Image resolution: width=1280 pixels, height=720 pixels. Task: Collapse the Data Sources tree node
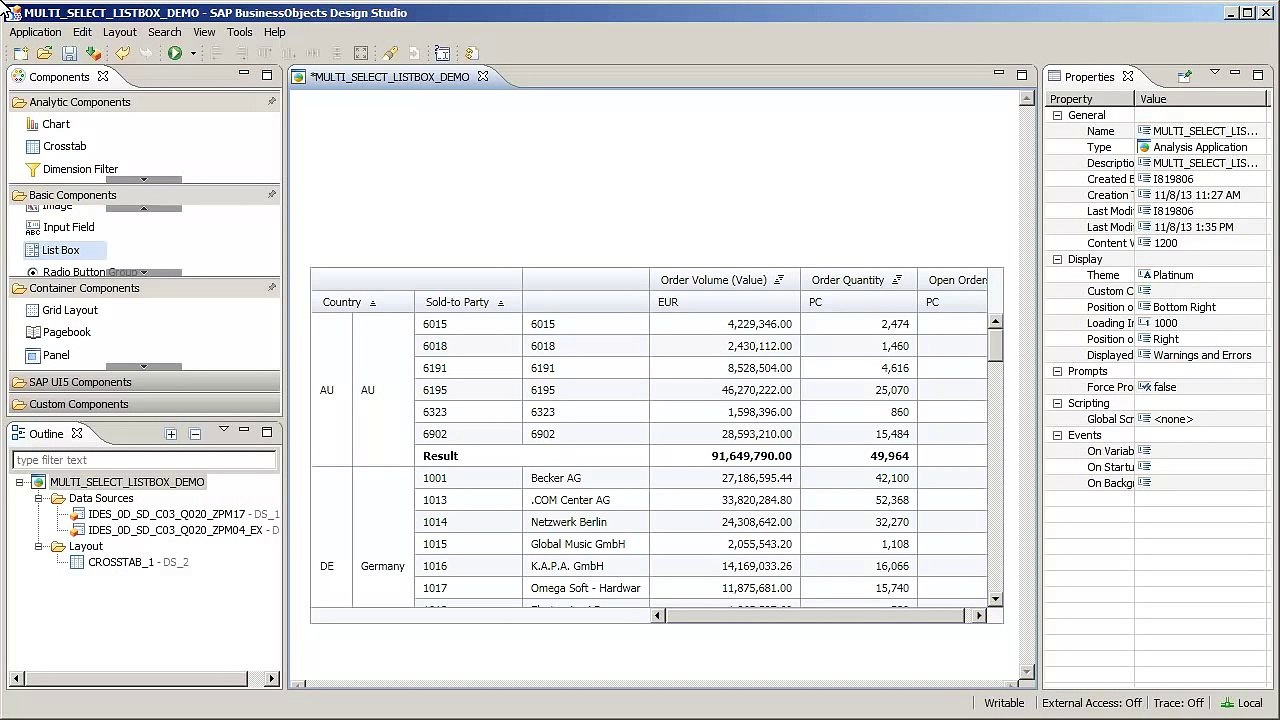pyautogui.click(x=39, y=498)
